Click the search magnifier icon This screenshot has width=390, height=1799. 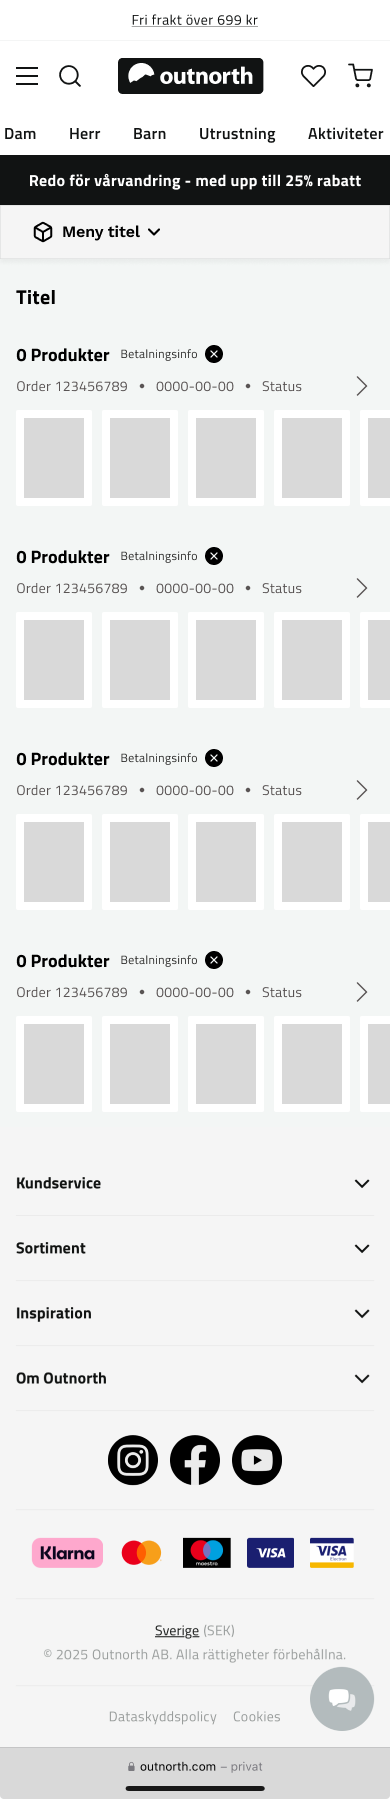pos(70,76)
